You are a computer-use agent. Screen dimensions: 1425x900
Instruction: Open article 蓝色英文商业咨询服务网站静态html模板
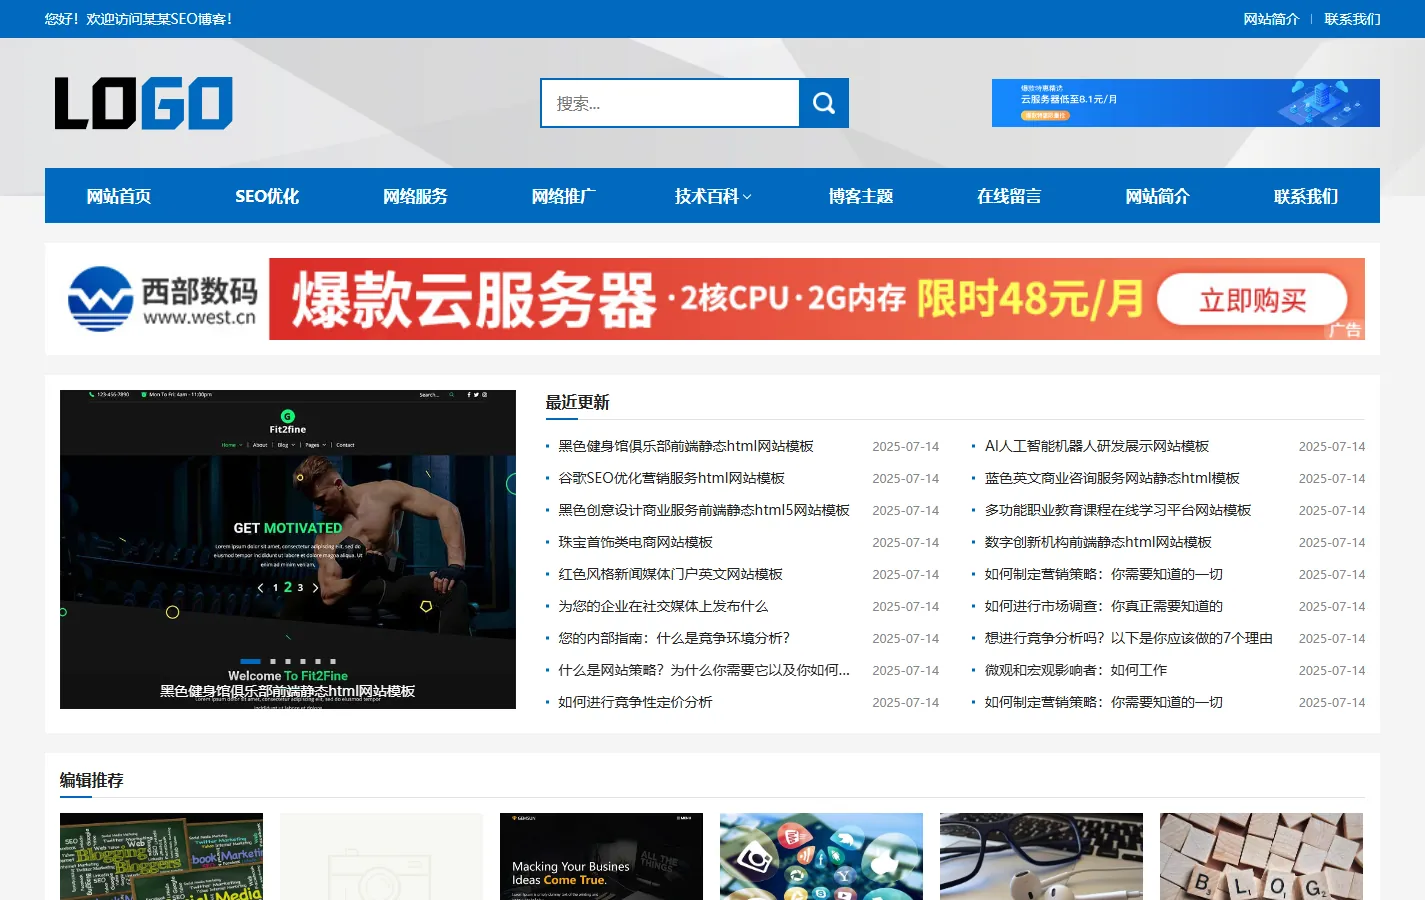pos(1112,478)
